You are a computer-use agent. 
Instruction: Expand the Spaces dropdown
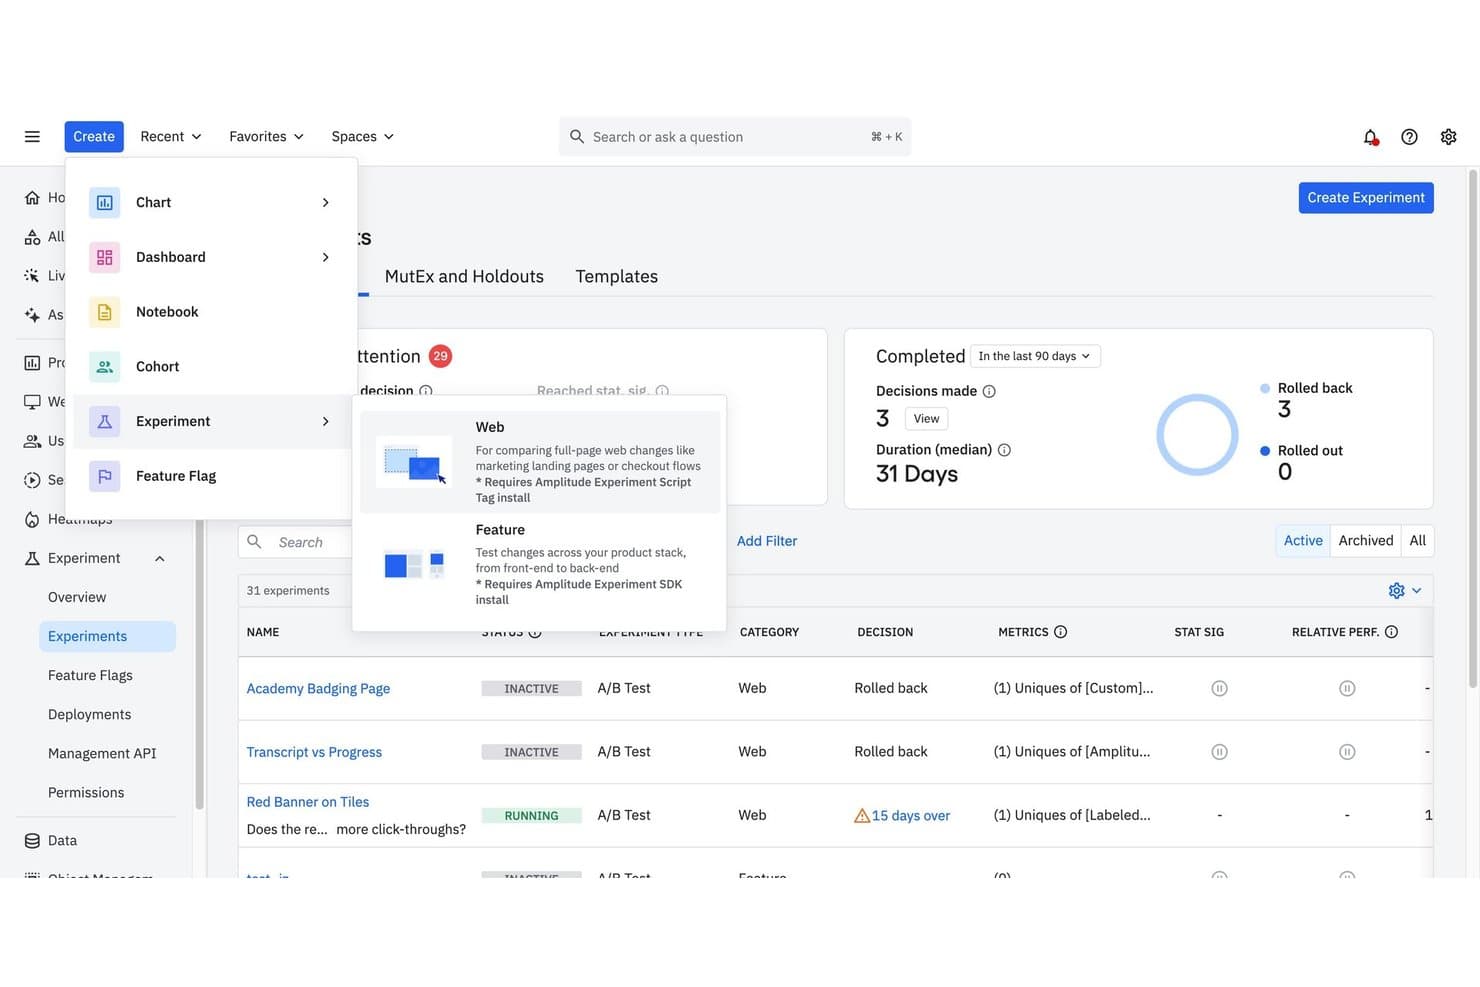[362, 137]
